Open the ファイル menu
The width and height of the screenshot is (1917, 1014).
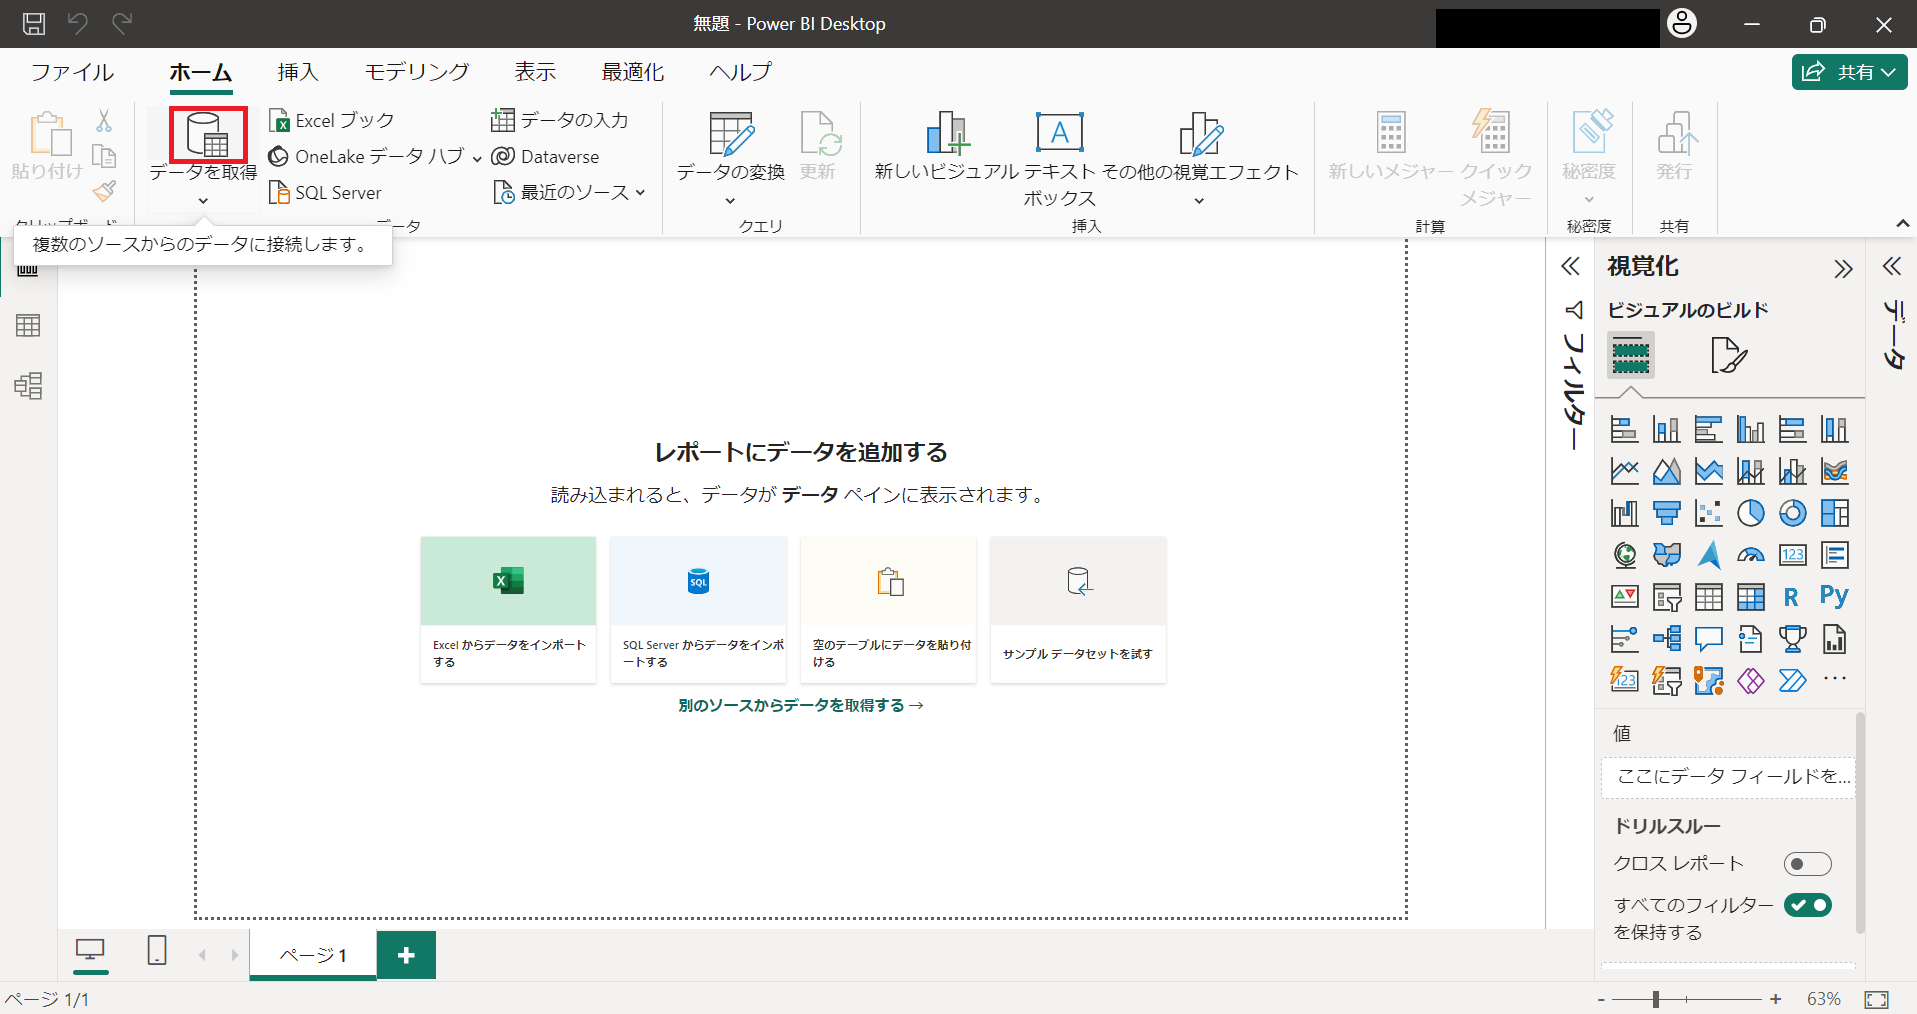click(x=72, y=72)
